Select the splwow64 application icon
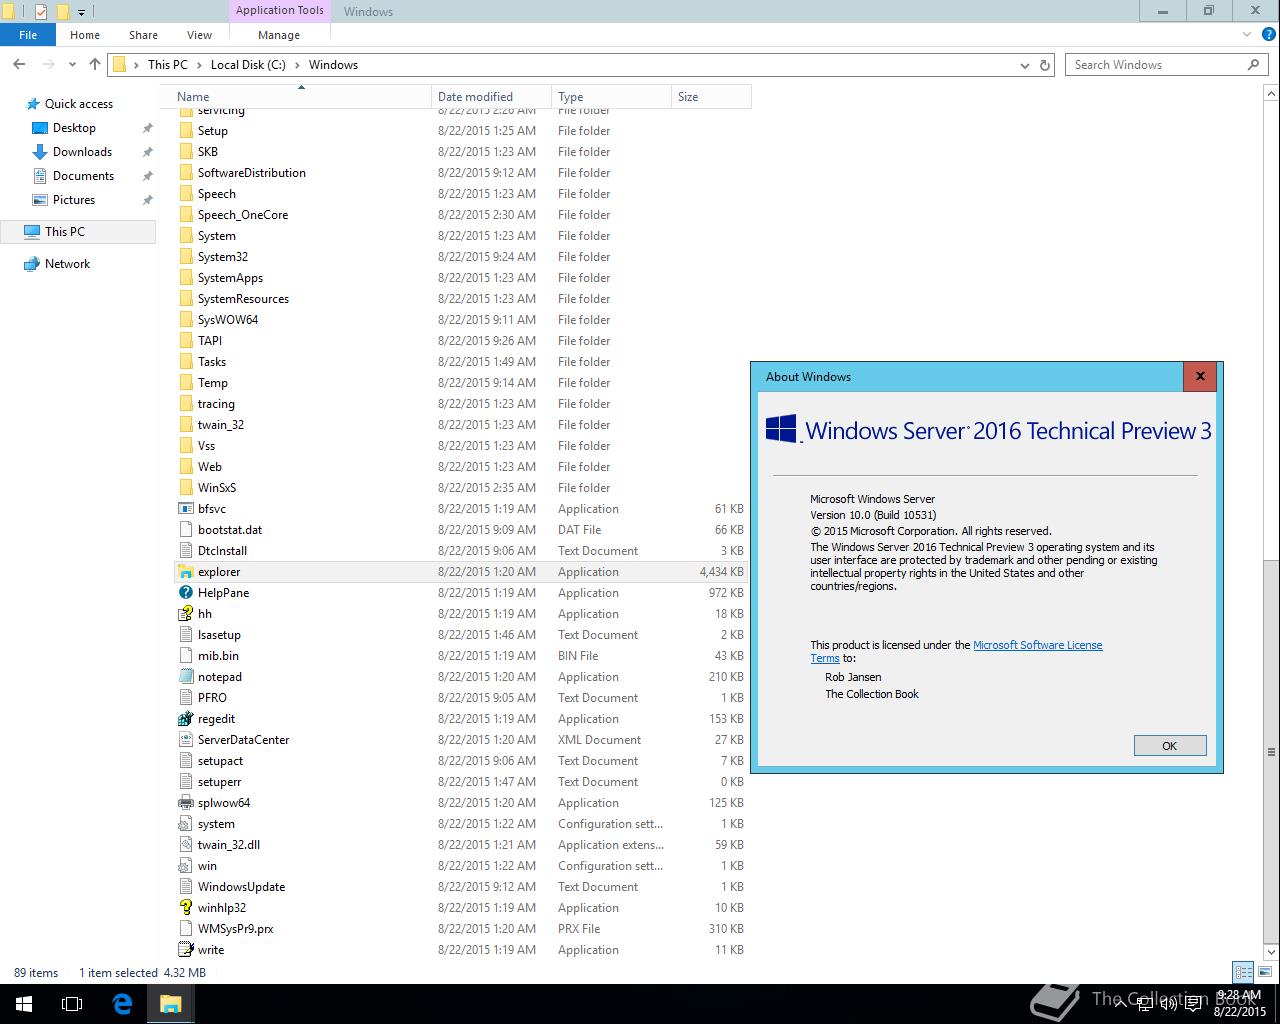This screenshot has width=1280, height=1024. coord(185,803)
